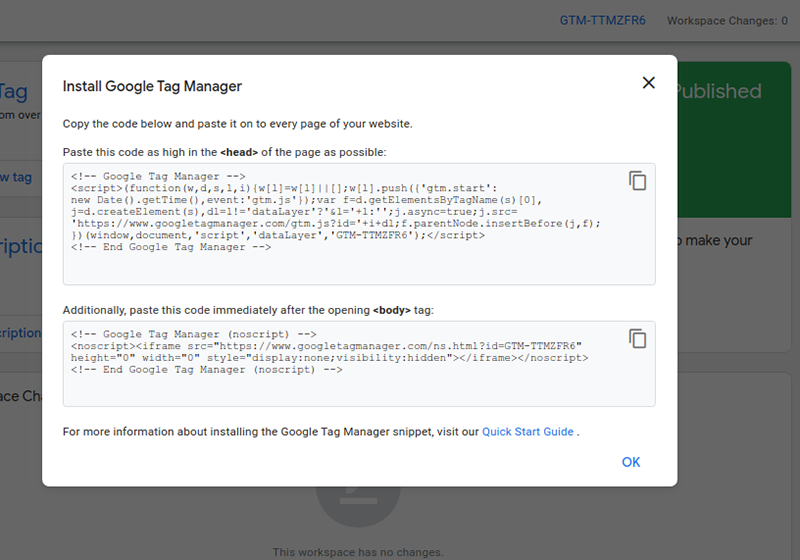The height and width of the screenshot is (560, 800).
Task: Close the Install Google Tag Manager dialog
Action: pyautogui.click(x=648, y=83)
